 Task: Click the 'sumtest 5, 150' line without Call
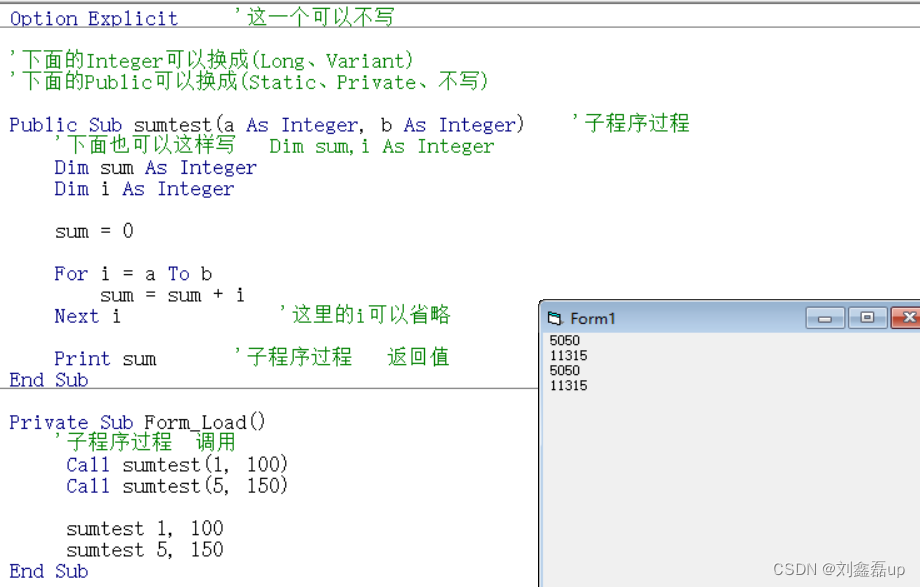point(144,549)
